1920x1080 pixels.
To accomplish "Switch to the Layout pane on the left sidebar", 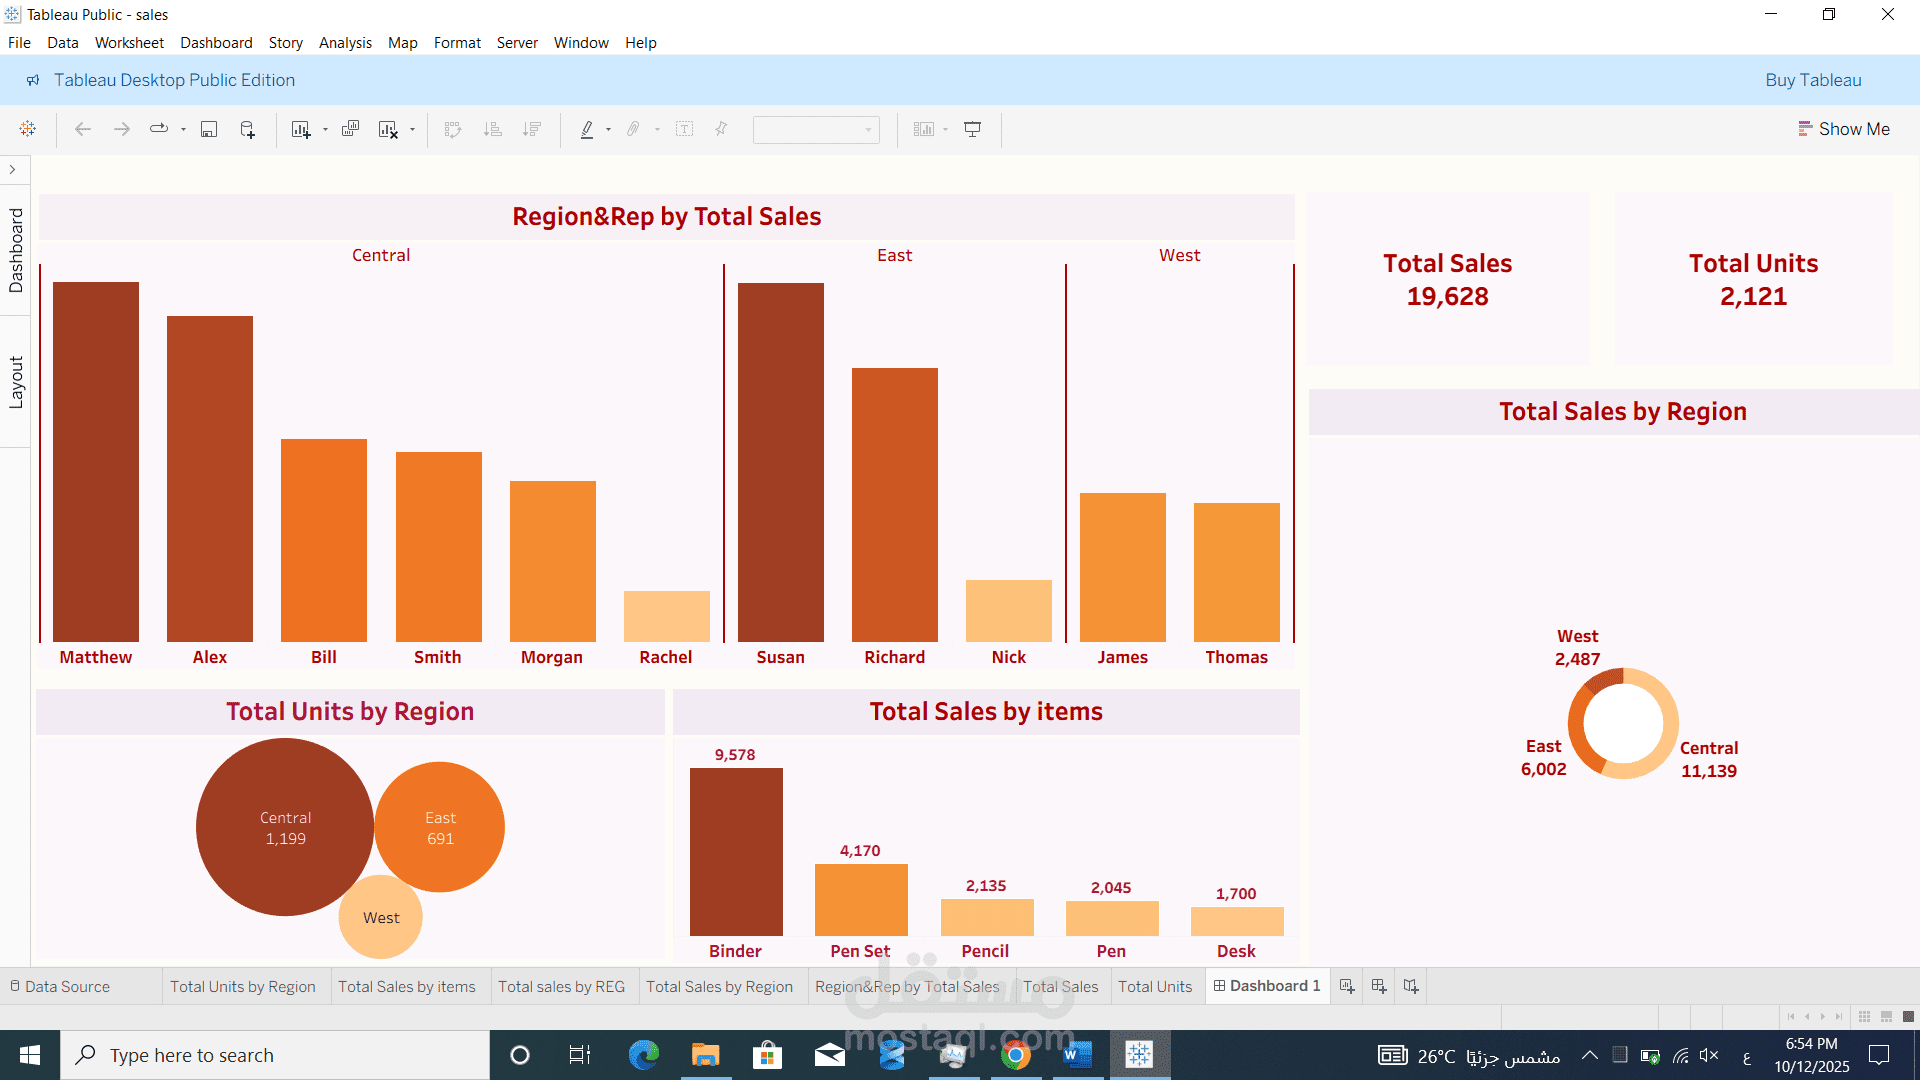I will point(16,377).
